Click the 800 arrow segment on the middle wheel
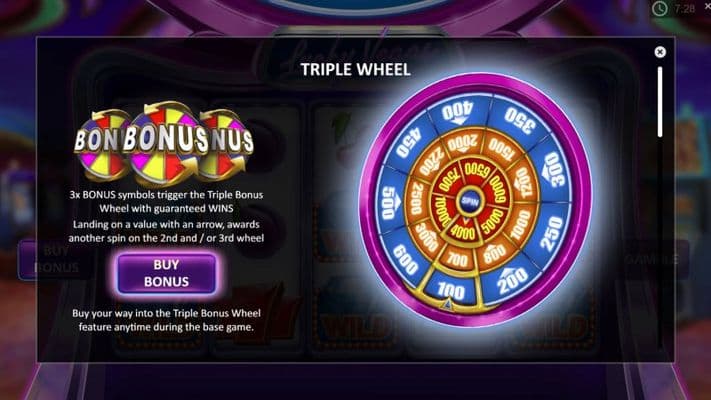The width and height of the screenshot is (711, 400). point(495,252)
